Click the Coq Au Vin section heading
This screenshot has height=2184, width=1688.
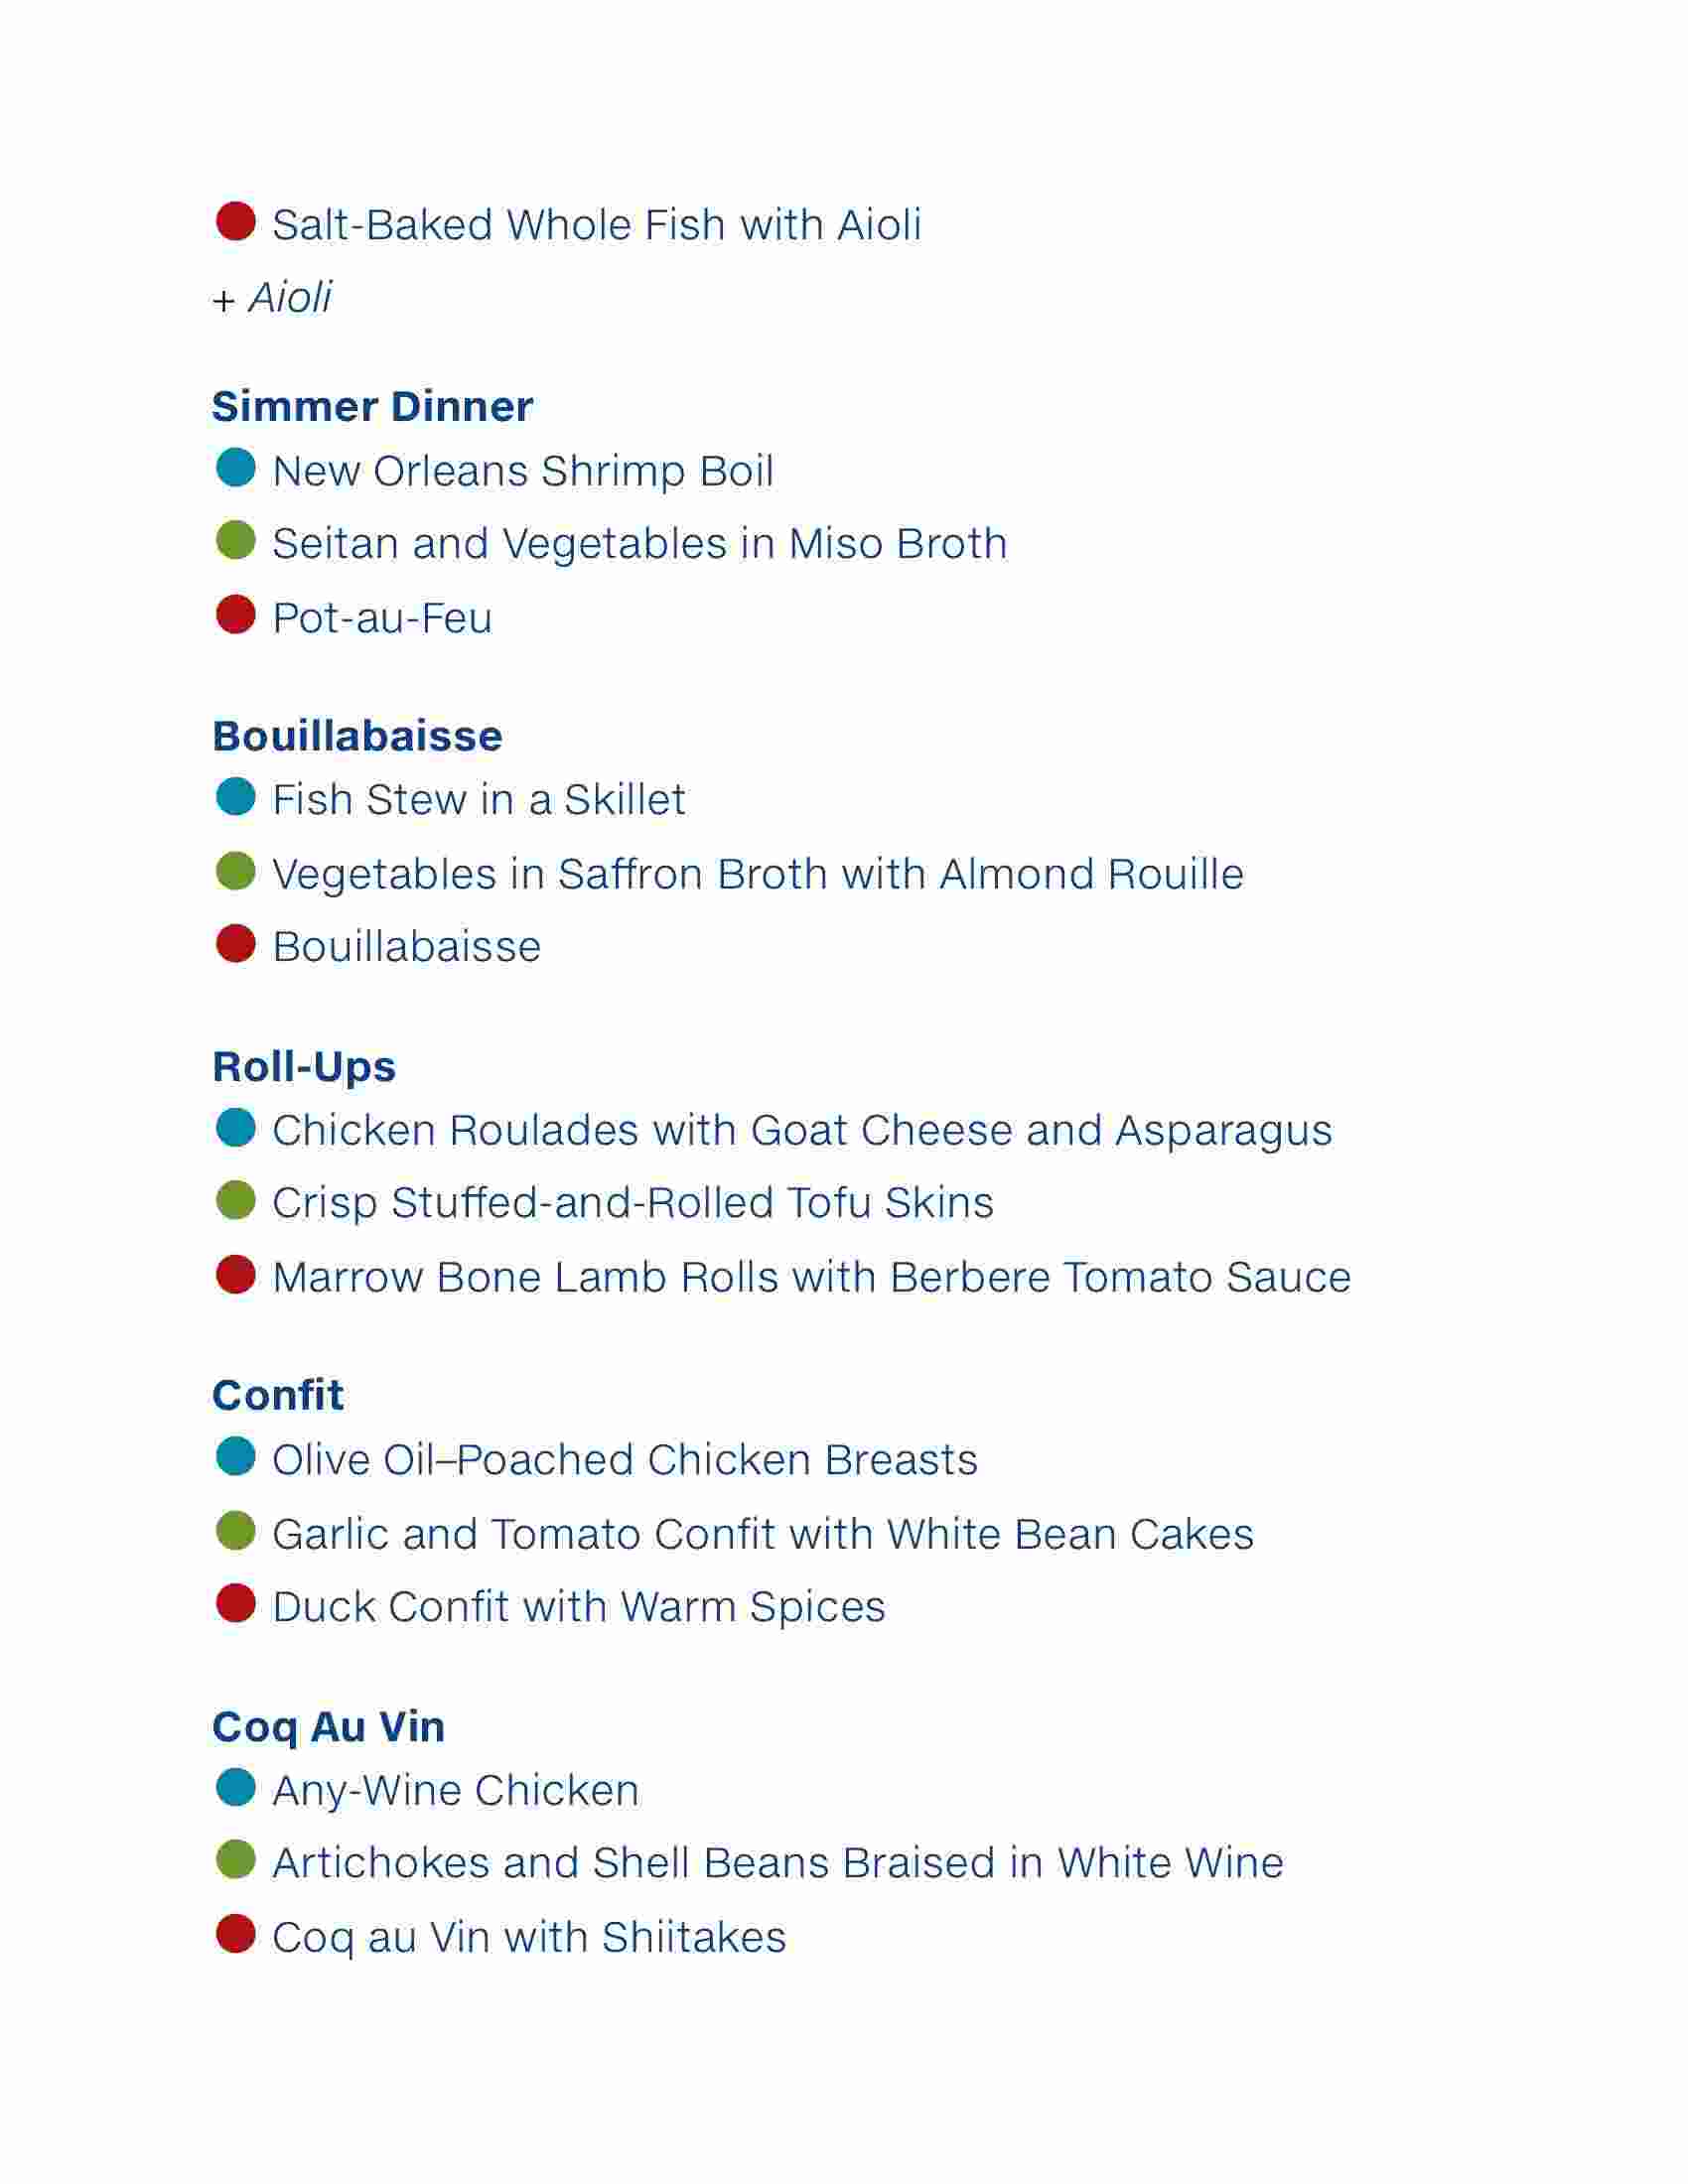tap(328, 1727)
